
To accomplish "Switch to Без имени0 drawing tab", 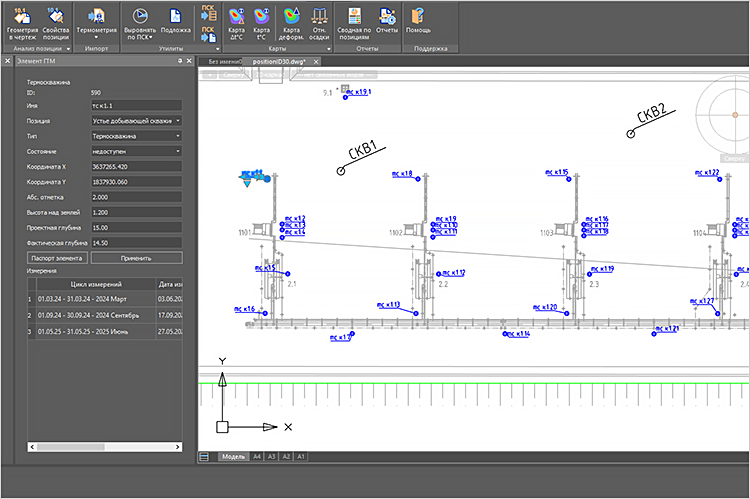I will coord(225,62).
